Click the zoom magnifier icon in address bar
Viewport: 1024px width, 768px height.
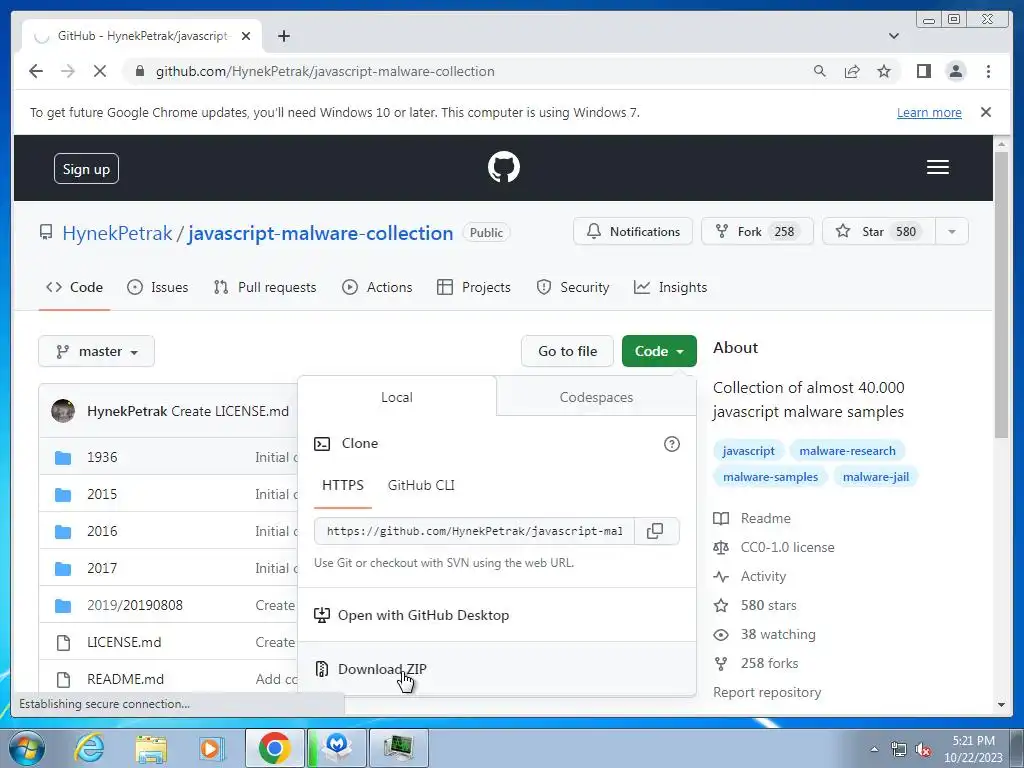[x=819, y=71]
